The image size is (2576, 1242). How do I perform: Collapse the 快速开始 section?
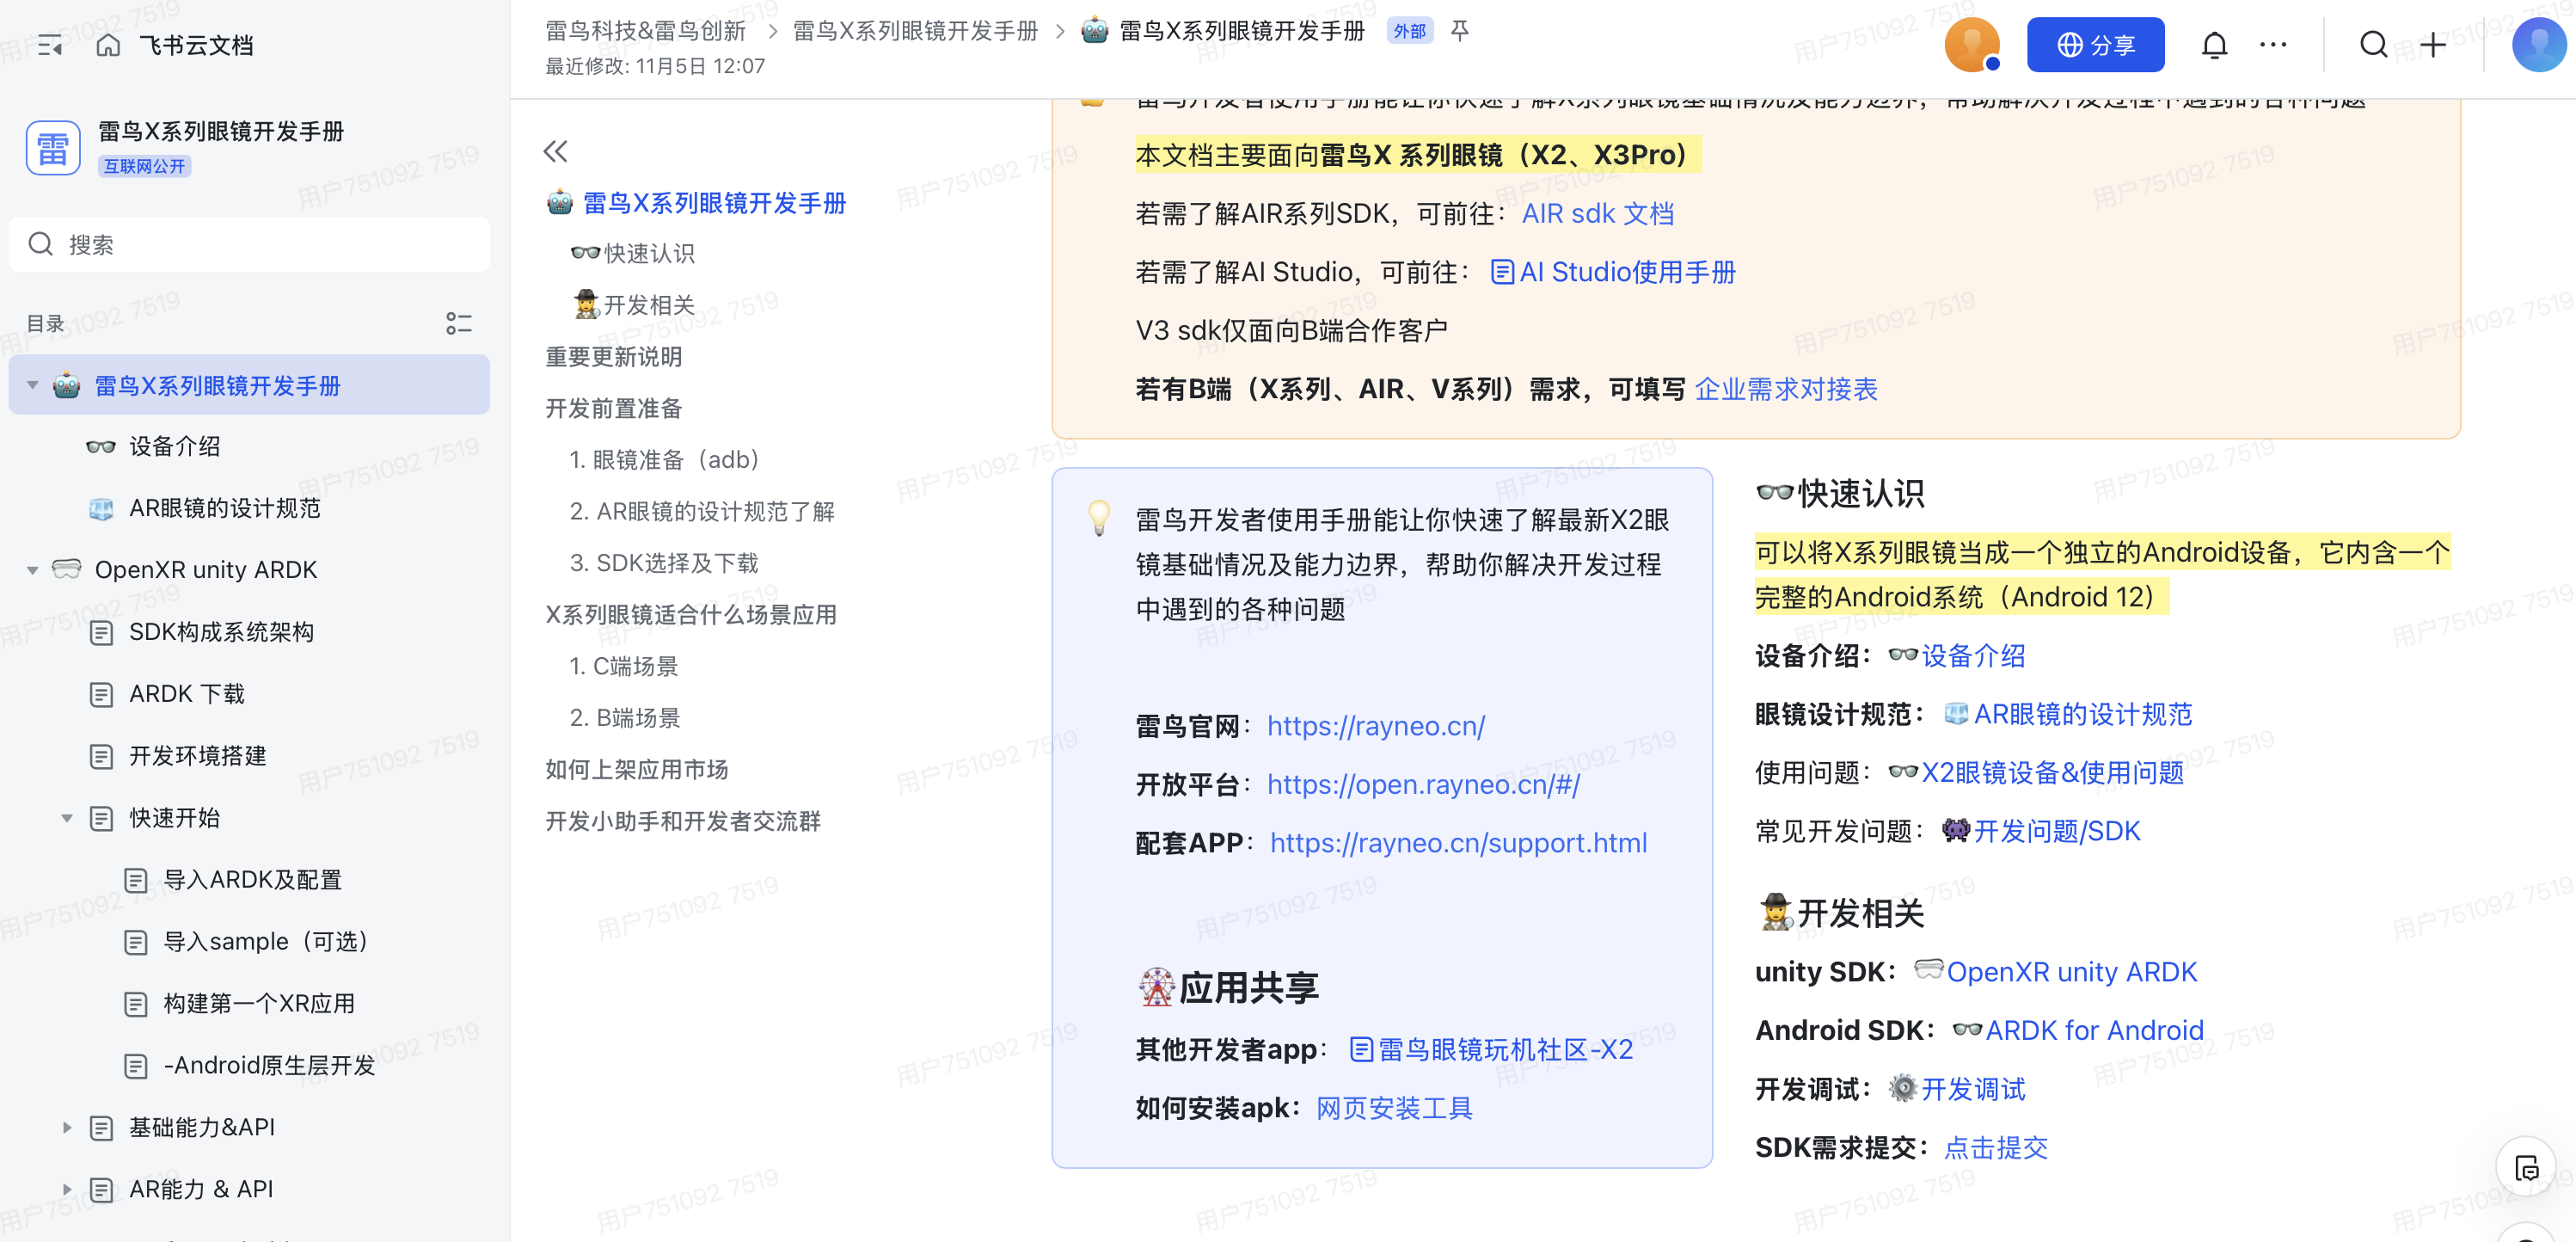pyautogui.click(x=67, y=818)
